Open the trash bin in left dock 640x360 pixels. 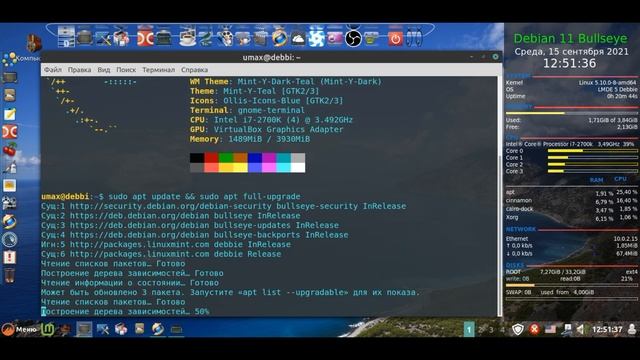click(9, 275)
